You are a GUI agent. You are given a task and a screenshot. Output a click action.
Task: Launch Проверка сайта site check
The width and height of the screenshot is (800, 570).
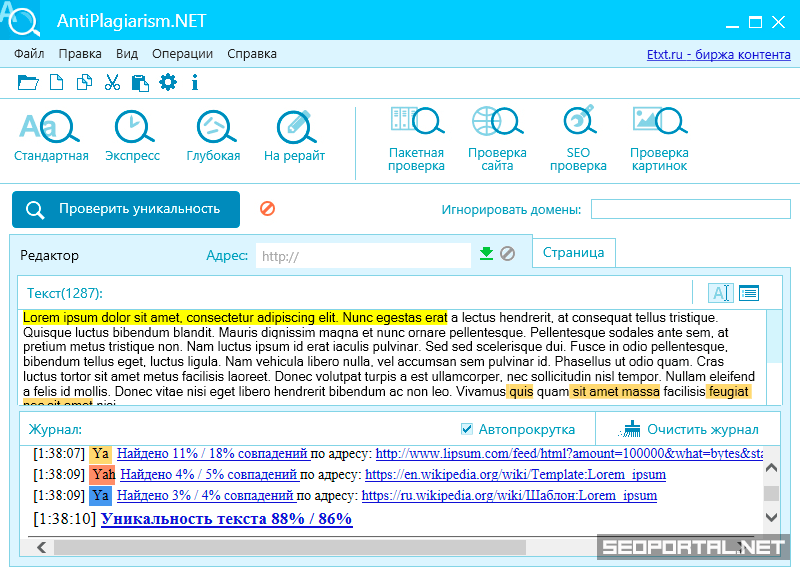tap(497, 138)
